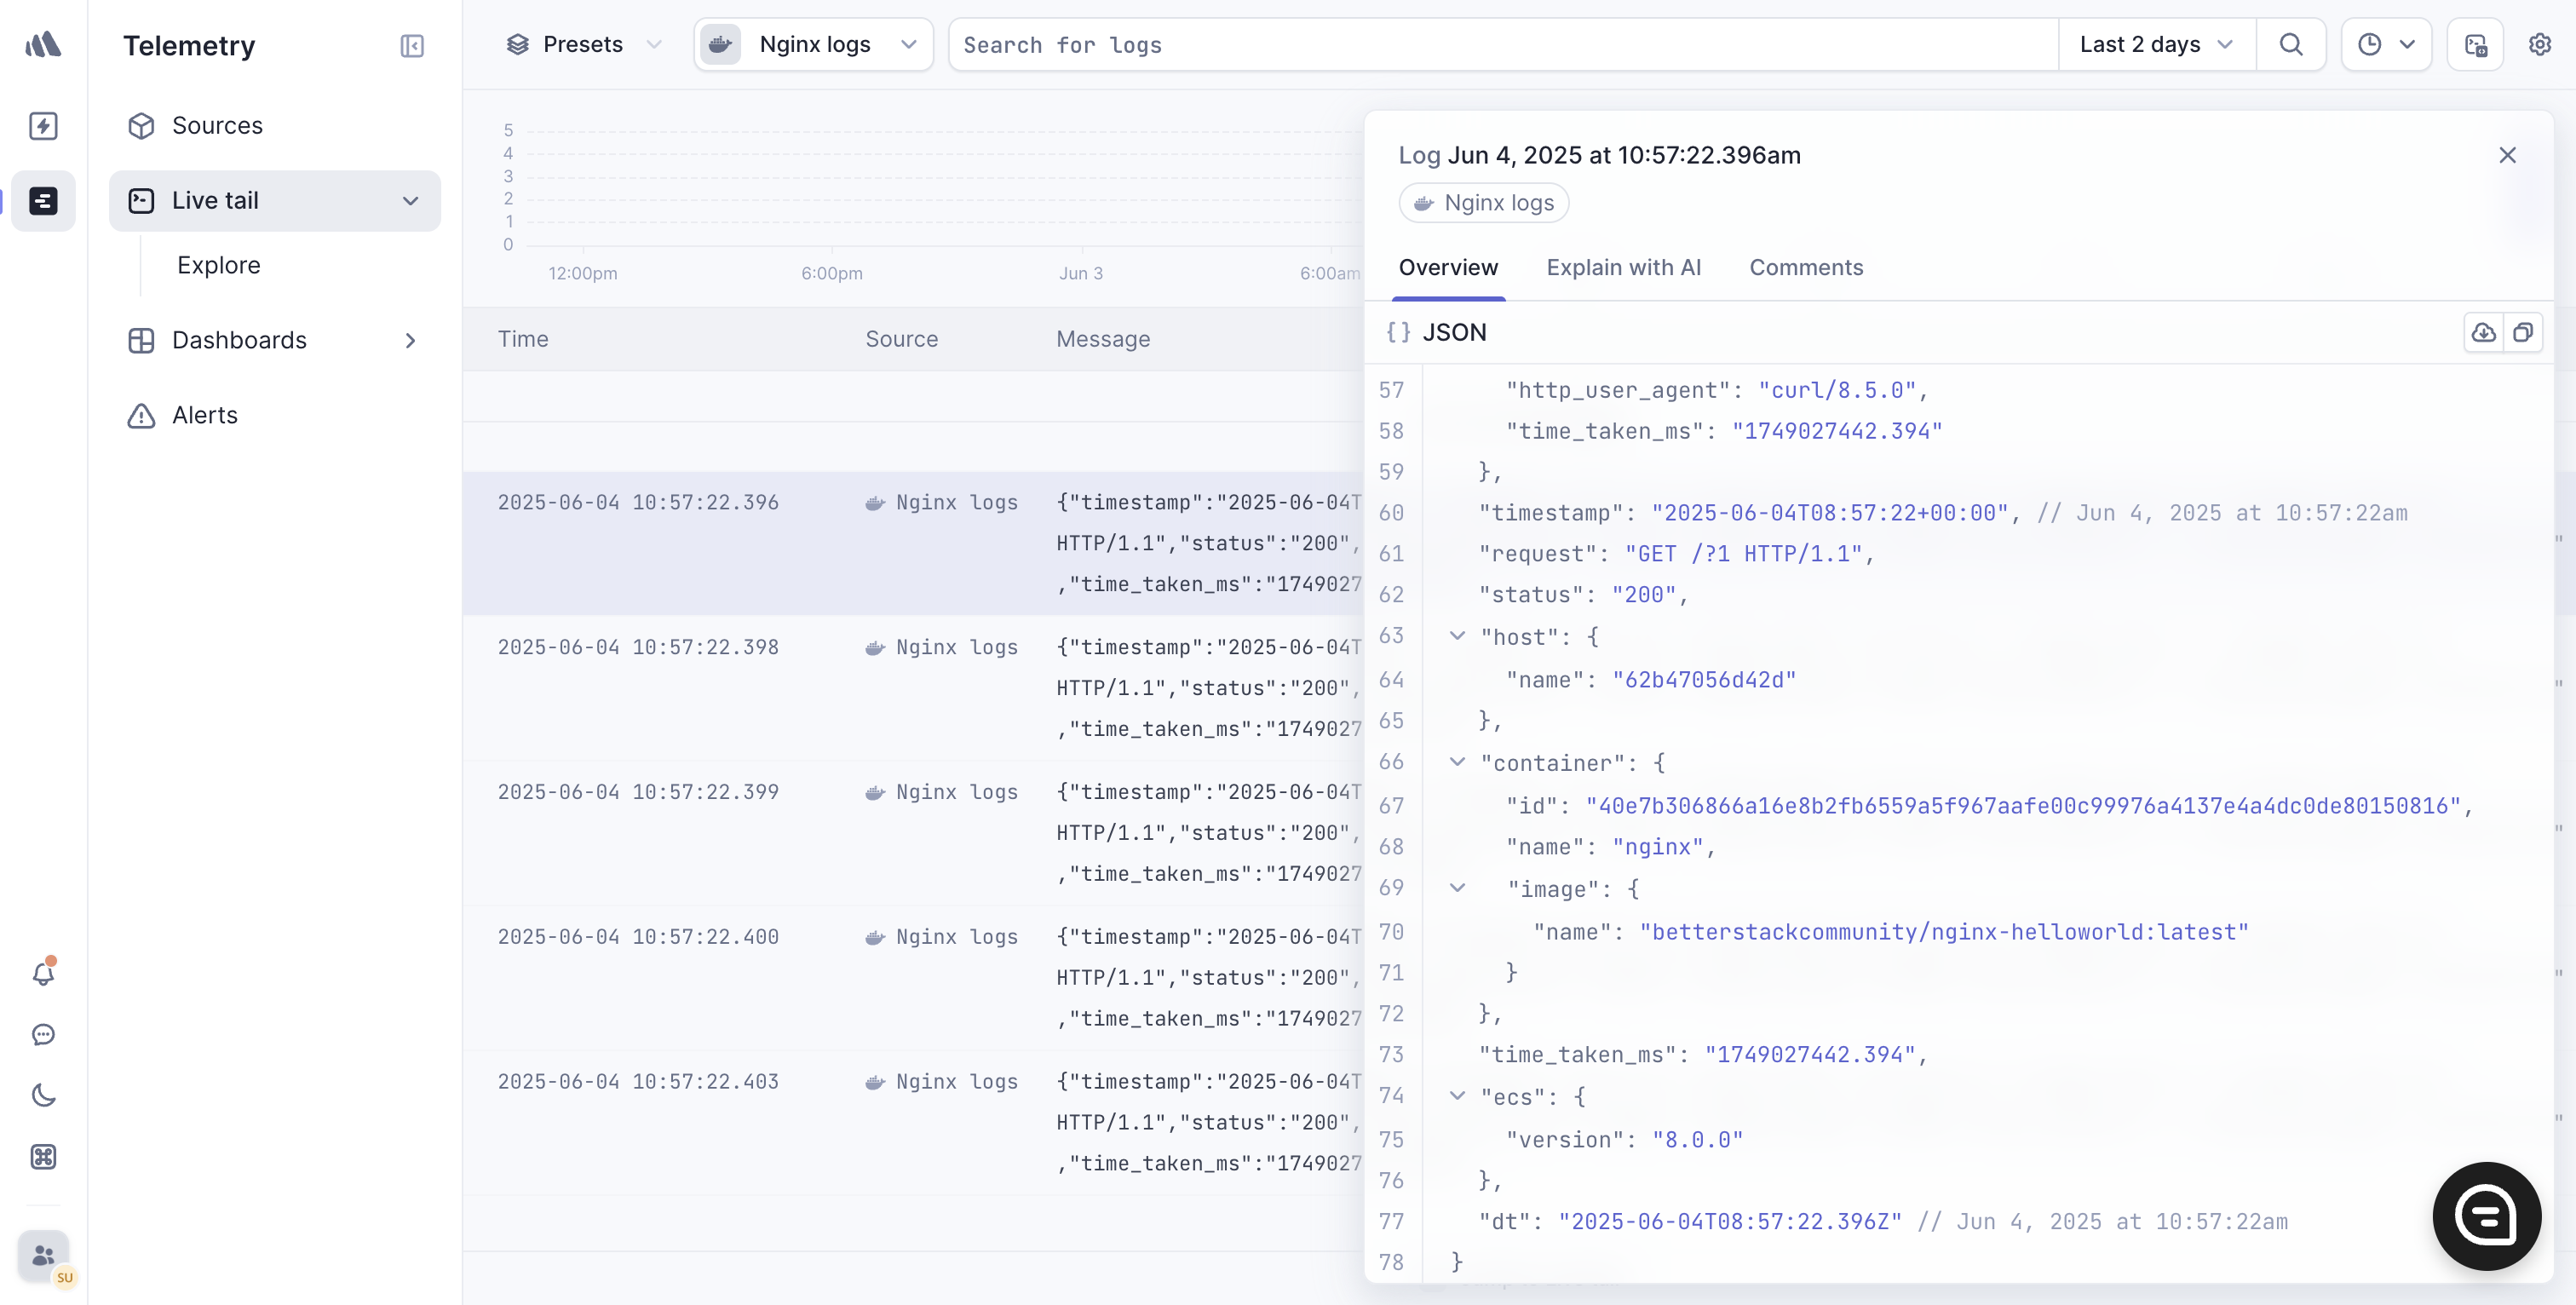
Task: Select log row 10:57:22.400
Action: click(913, 978)
